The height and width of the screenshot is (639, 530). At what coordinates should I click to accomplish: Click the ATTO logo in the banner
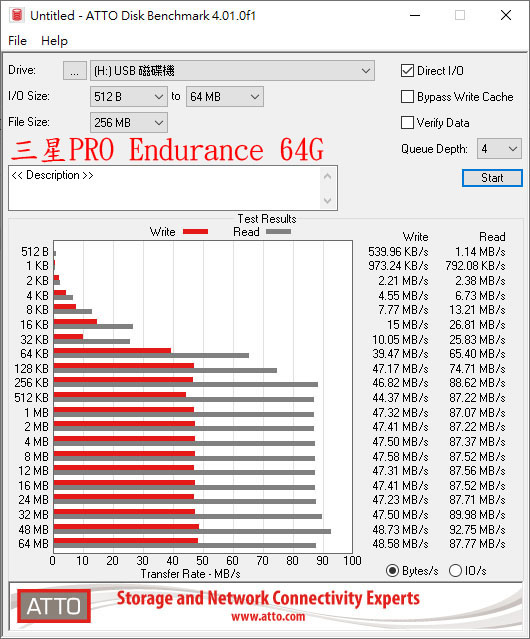tap(54, 606)
